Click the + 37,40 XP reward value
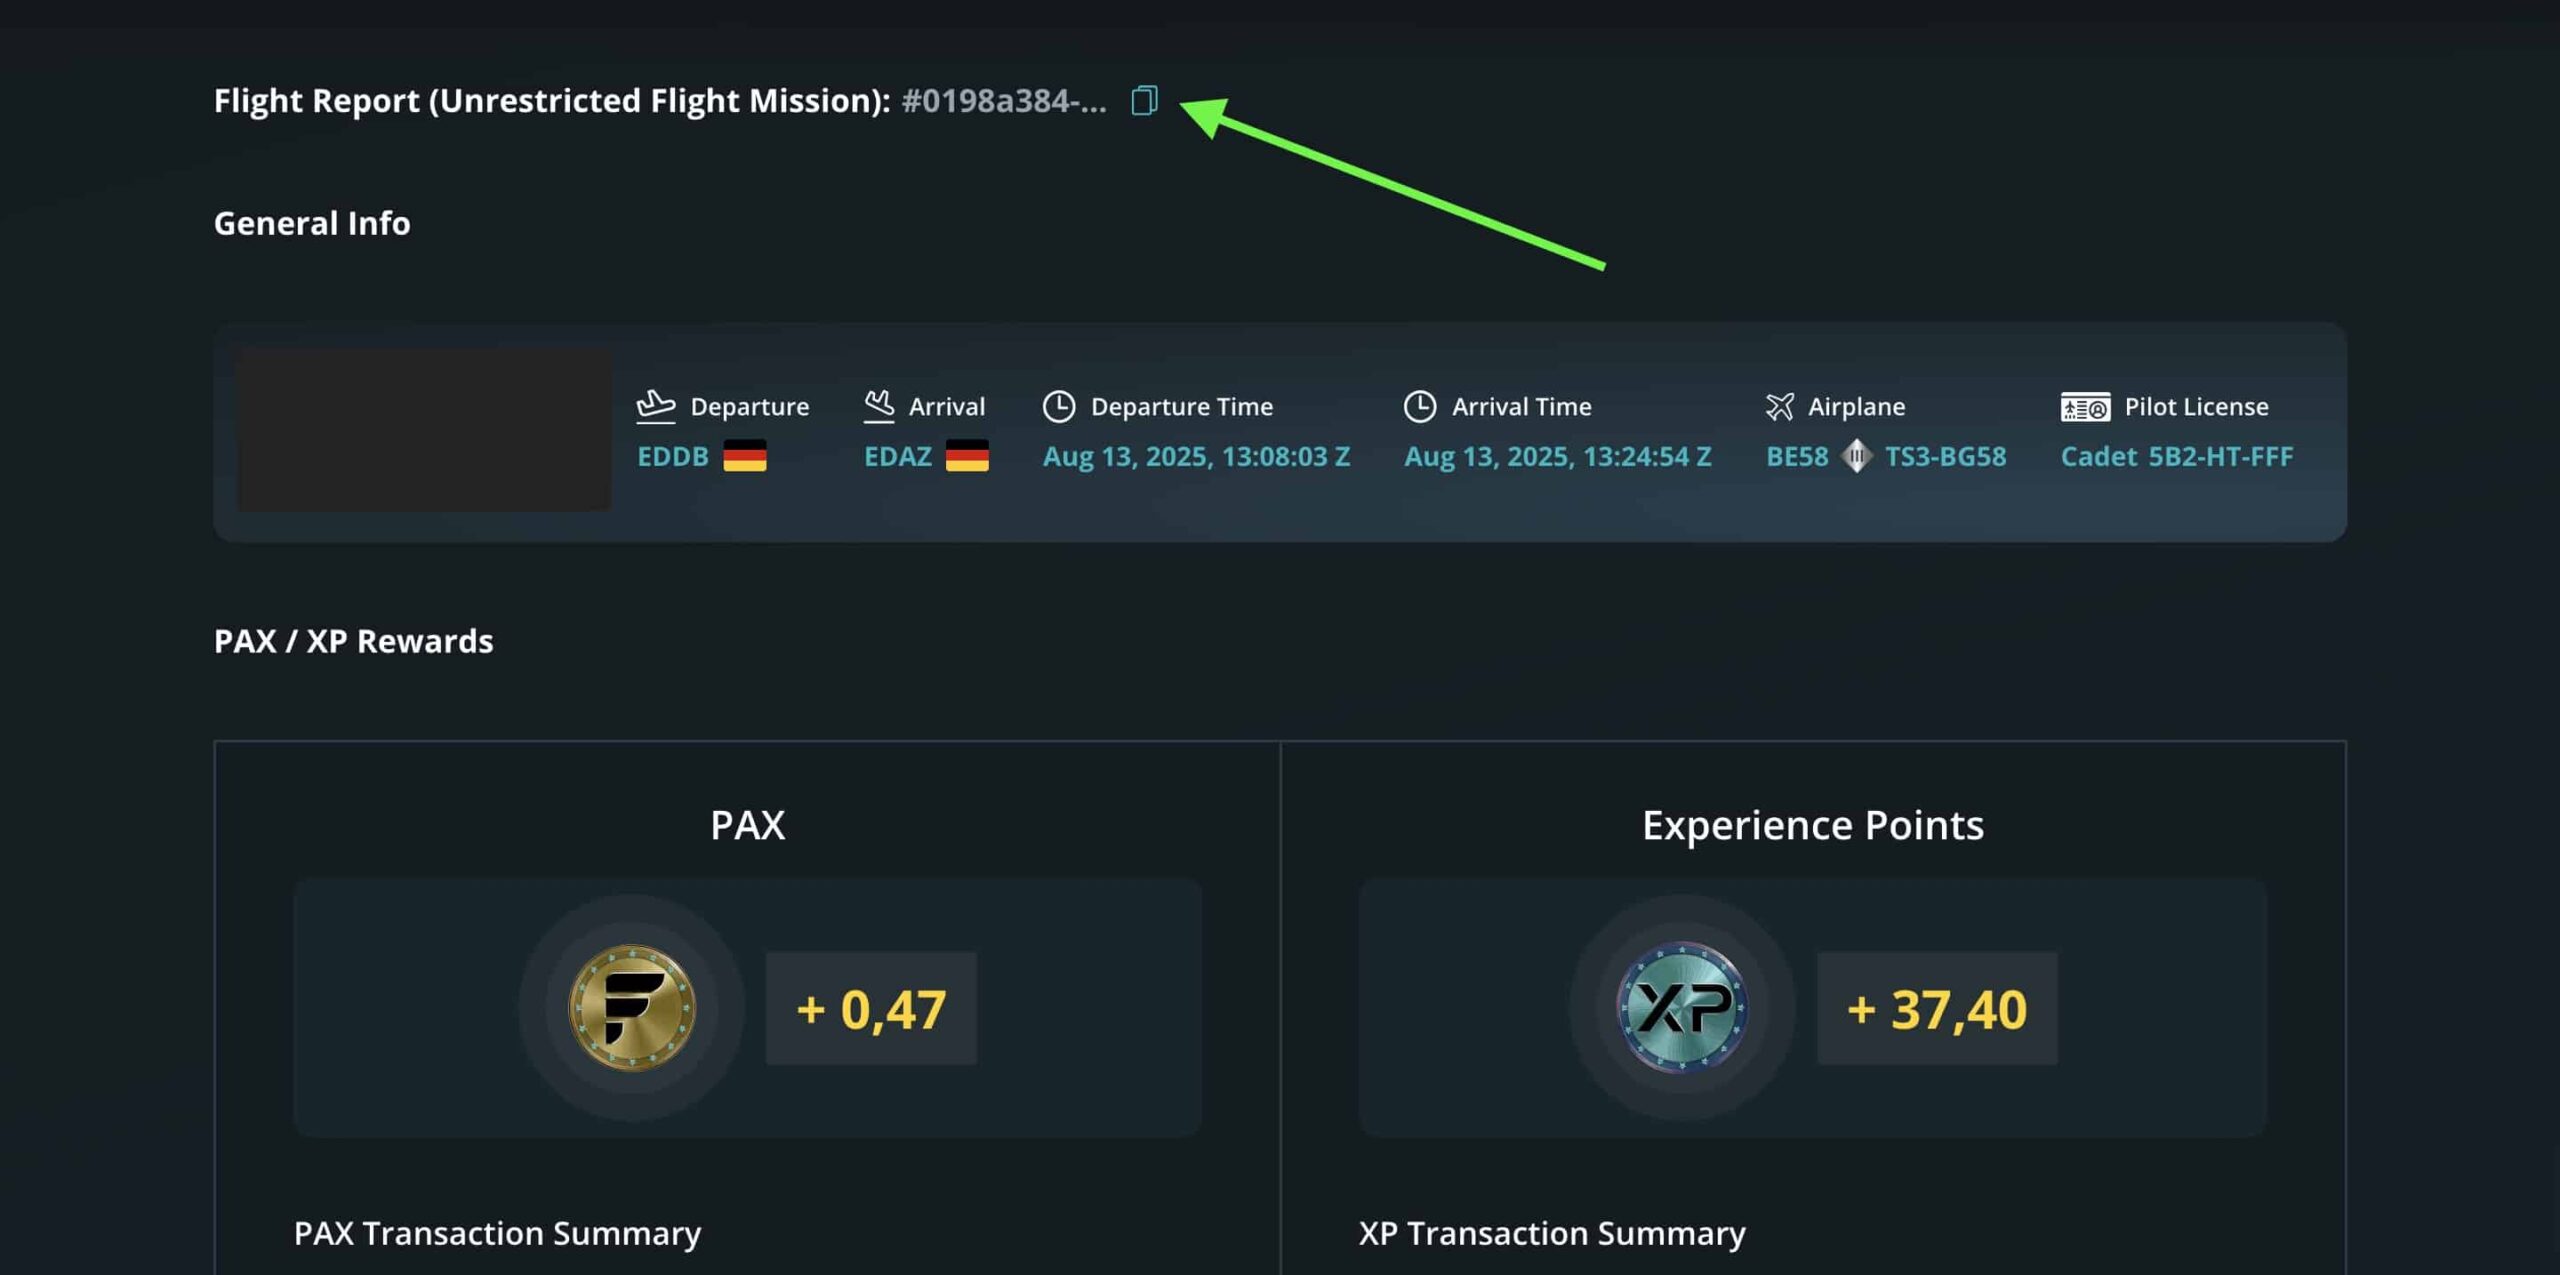The width and height of the screenshot is (2560, 1275). pos(1937,1008)
